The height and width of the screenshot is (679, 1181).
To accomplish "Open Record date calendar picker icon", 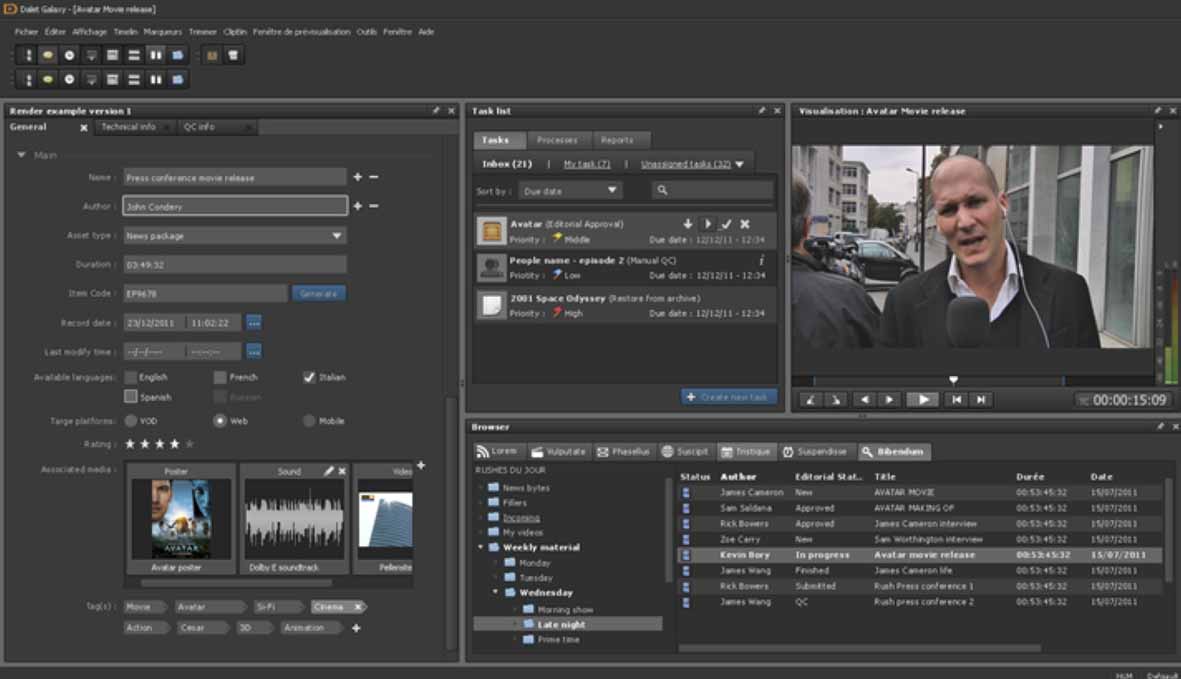I will click(x=254, y=323).
